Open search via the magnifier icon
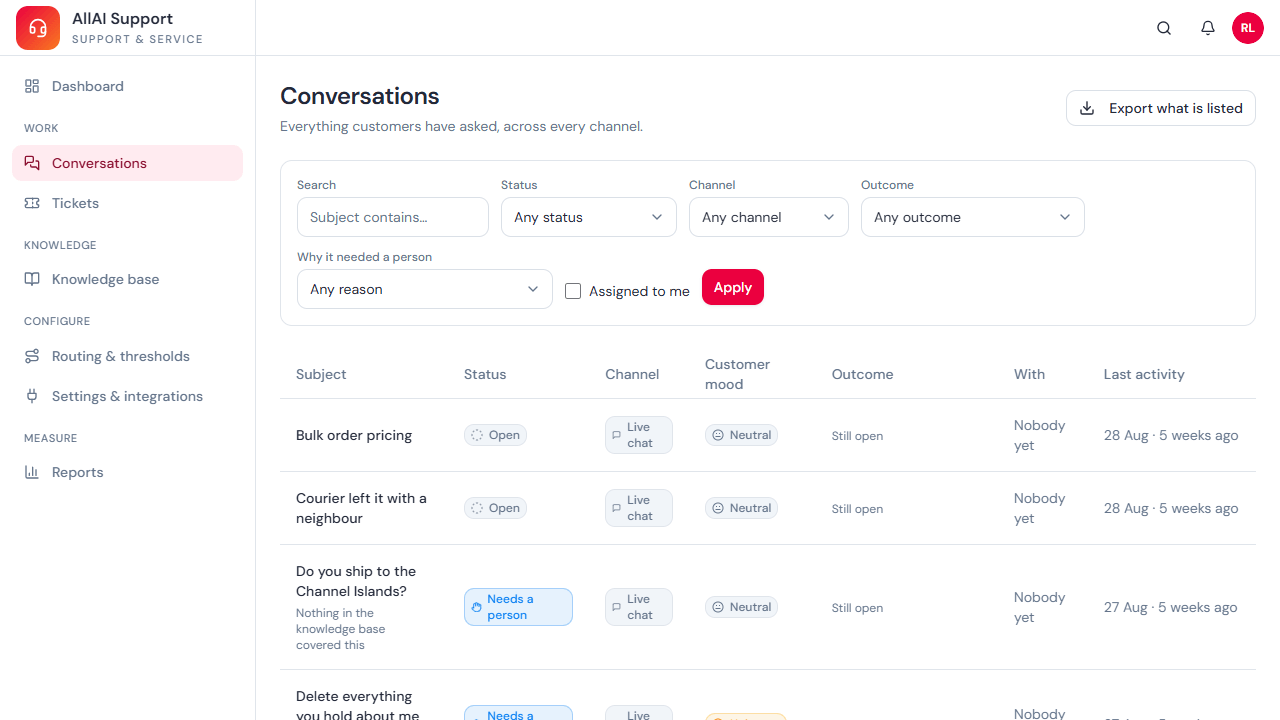Viewport: 1280px width, 720px height. [1164, 28]
